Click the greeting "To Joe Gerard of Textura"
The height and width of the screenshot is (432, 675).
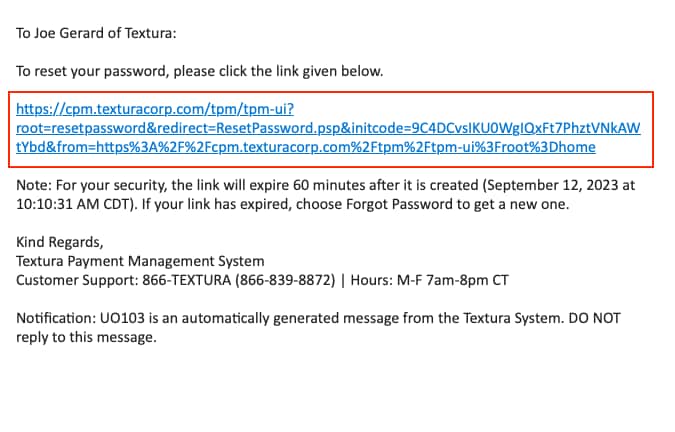(96, 34)
